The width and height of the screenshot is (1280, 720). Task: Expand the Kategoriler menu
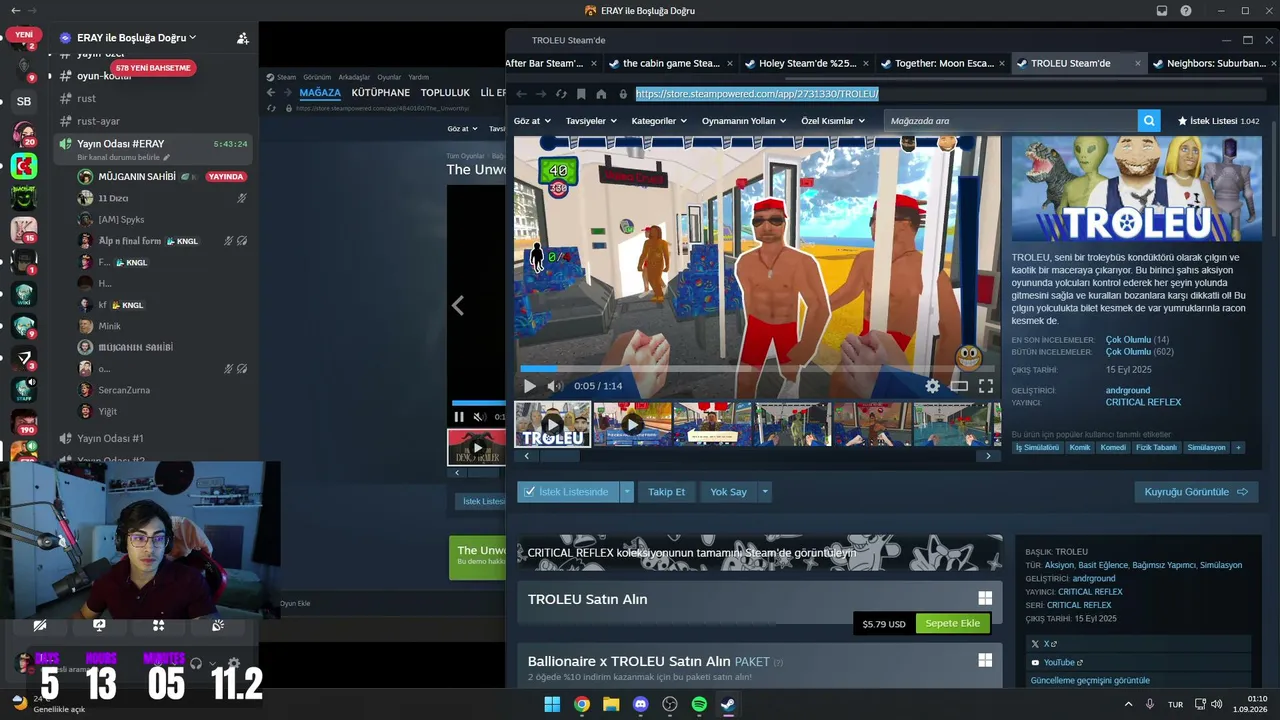point(659,121)
